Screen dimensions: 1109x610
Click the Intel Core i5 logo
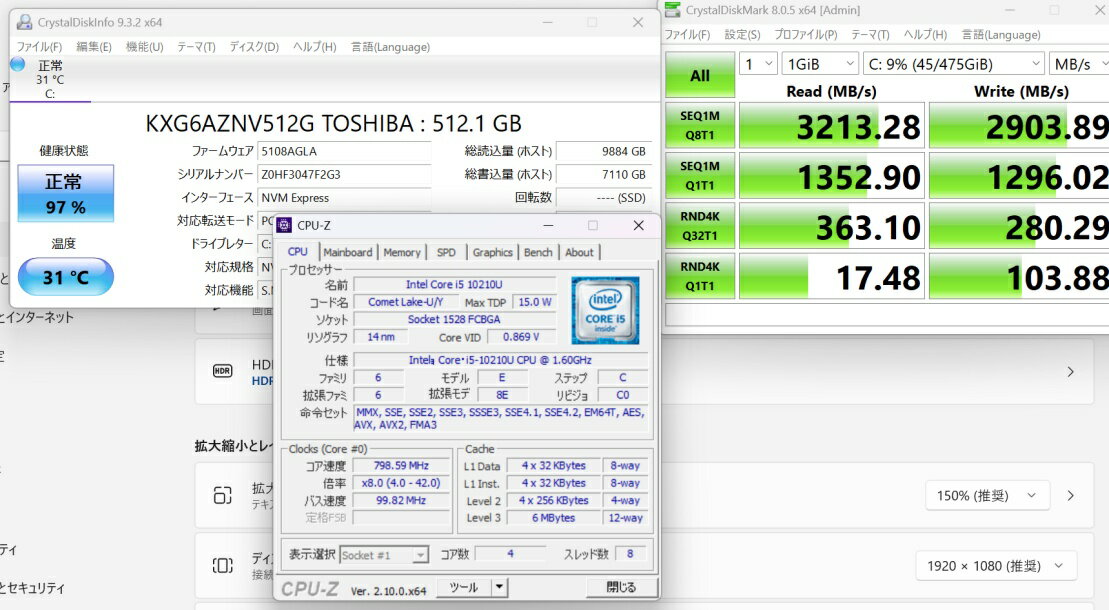pos(605,310)
